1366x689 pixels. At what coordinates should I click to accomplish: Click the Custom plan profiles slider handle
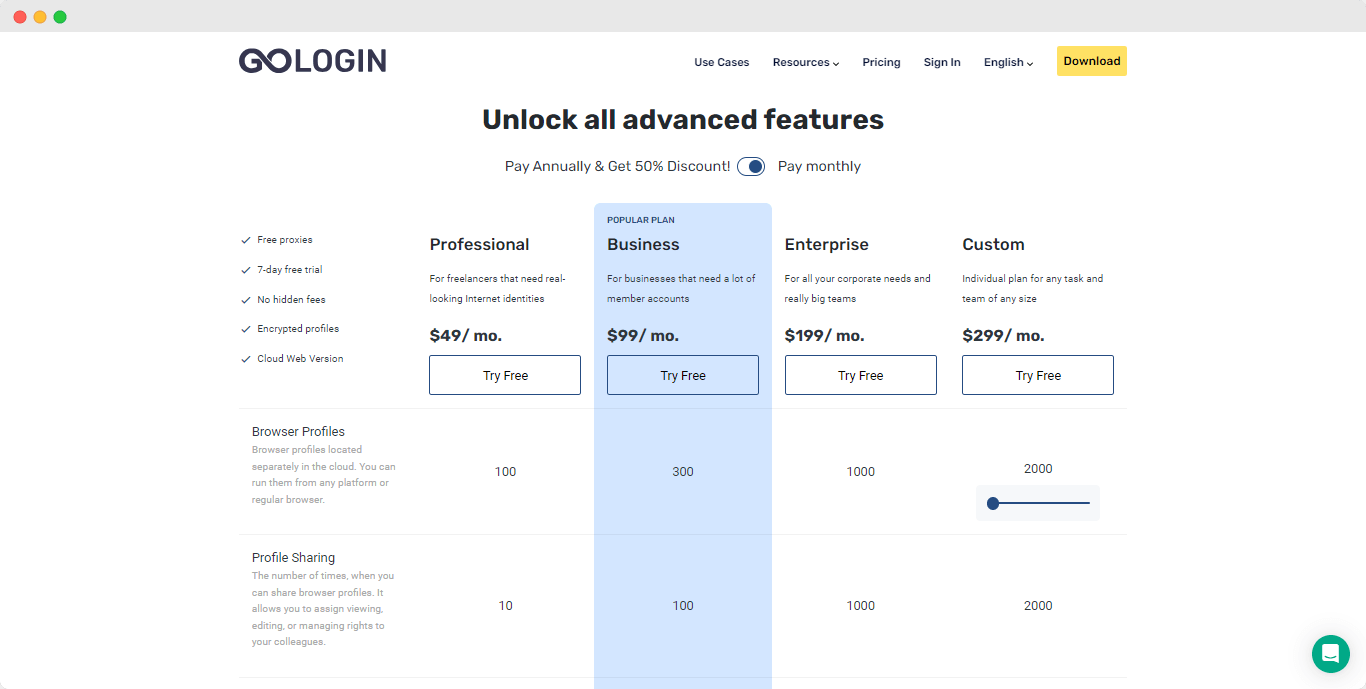pos(993,503)
